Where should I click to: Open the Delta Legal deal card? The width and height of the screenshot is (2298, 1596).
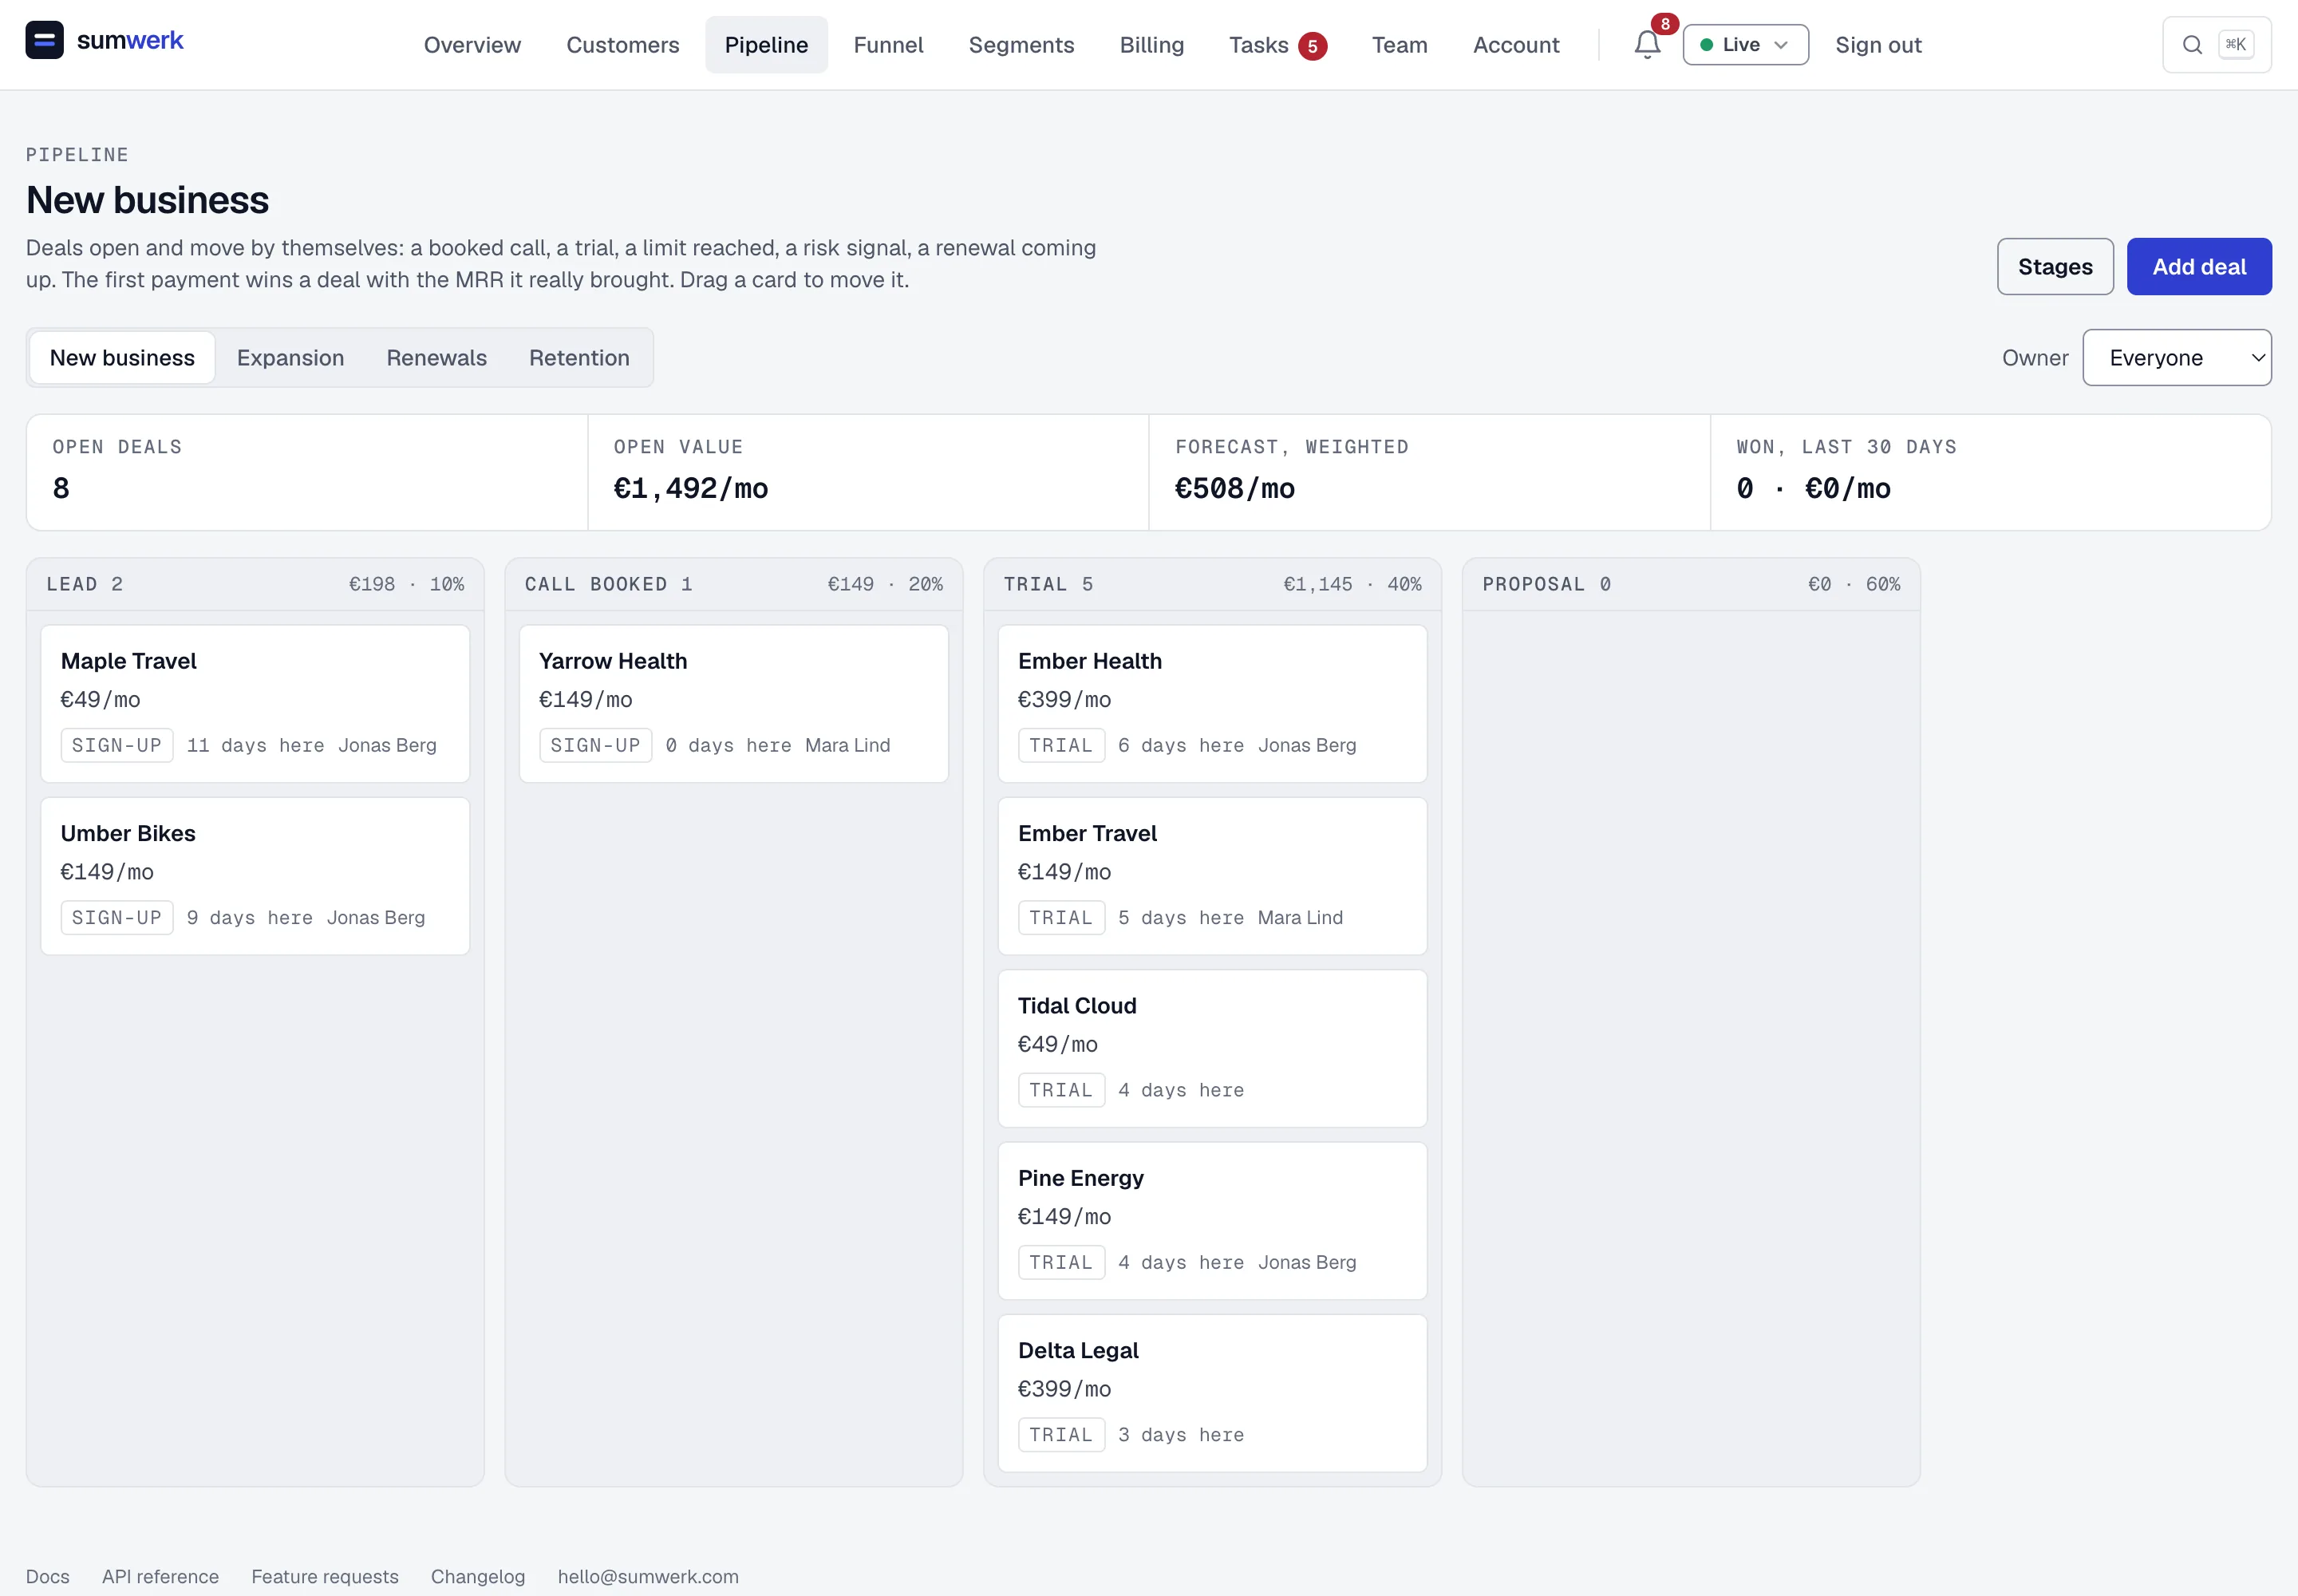point(1212,1392)
